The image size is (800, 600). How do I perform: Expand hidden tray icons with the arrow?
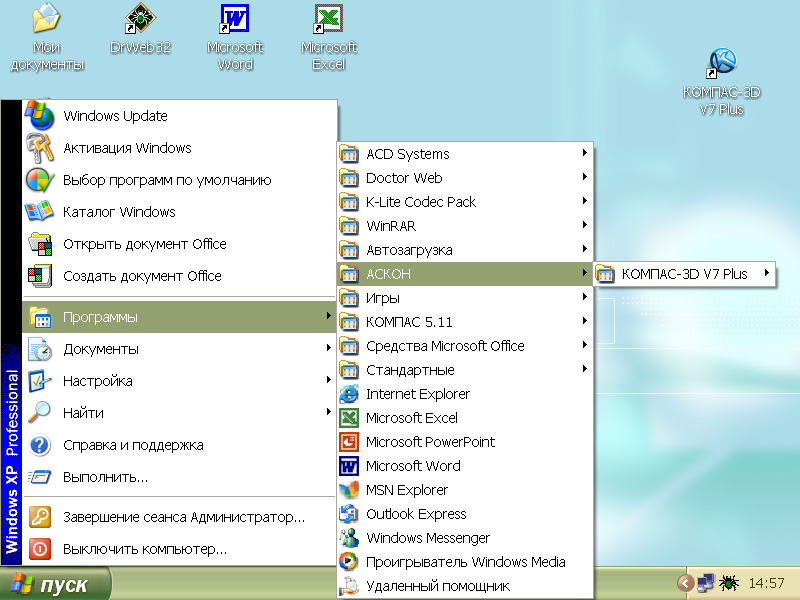[685, 583]
